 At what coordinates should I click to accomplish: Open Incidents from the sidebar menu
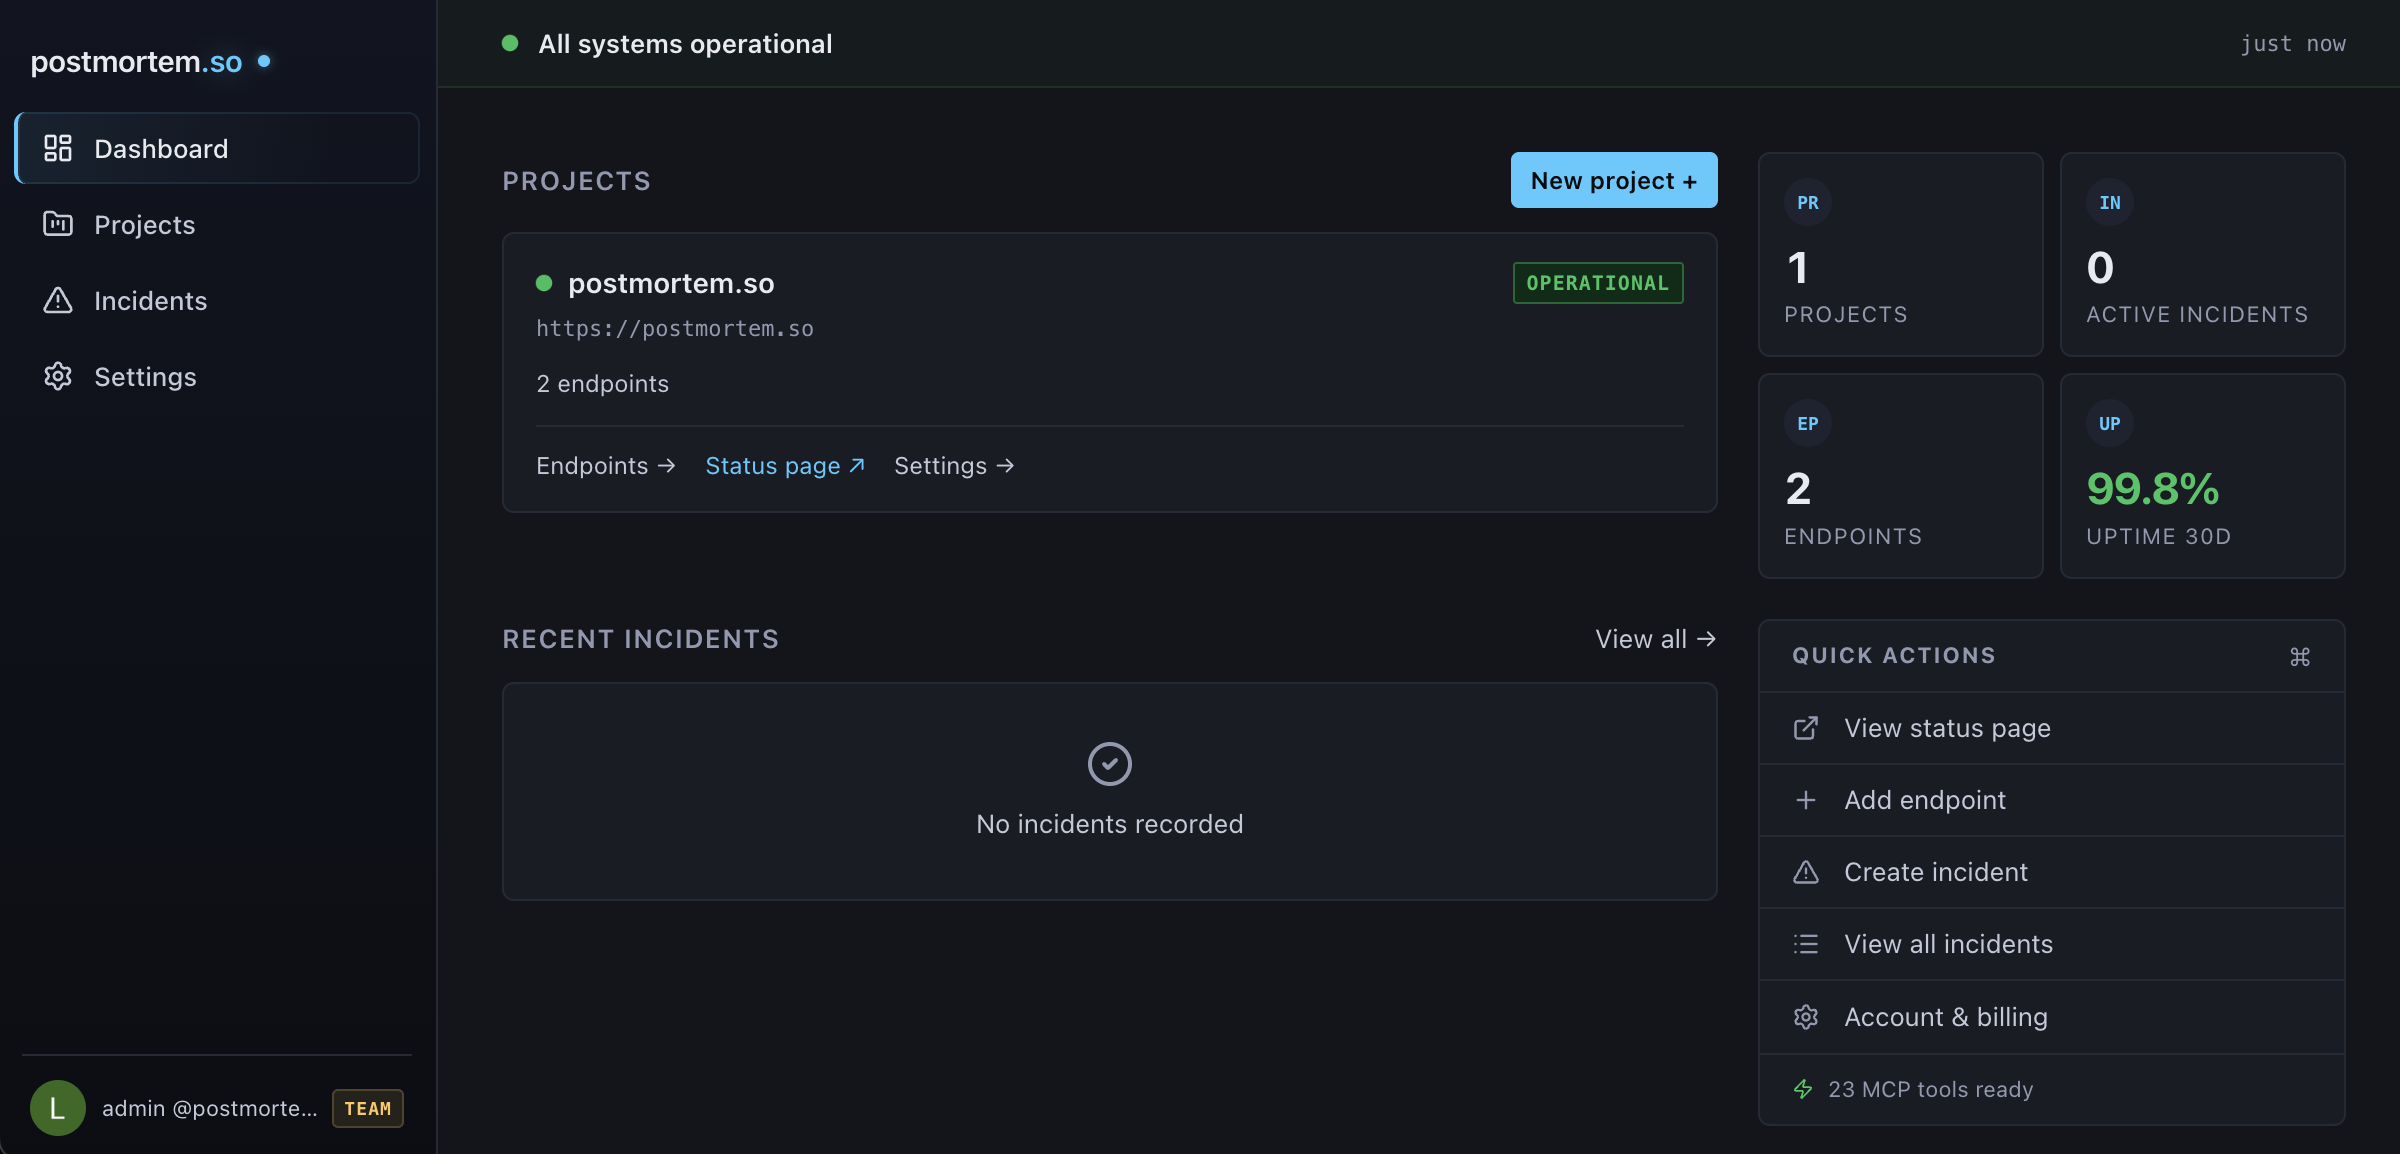151,300
